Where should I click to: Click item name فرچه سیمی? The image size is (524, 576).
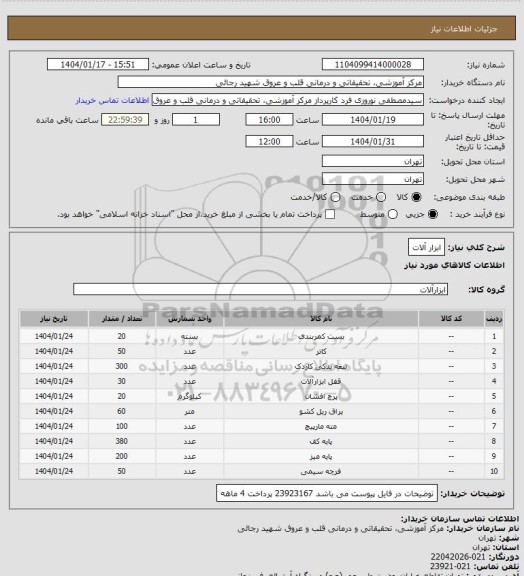321,471
